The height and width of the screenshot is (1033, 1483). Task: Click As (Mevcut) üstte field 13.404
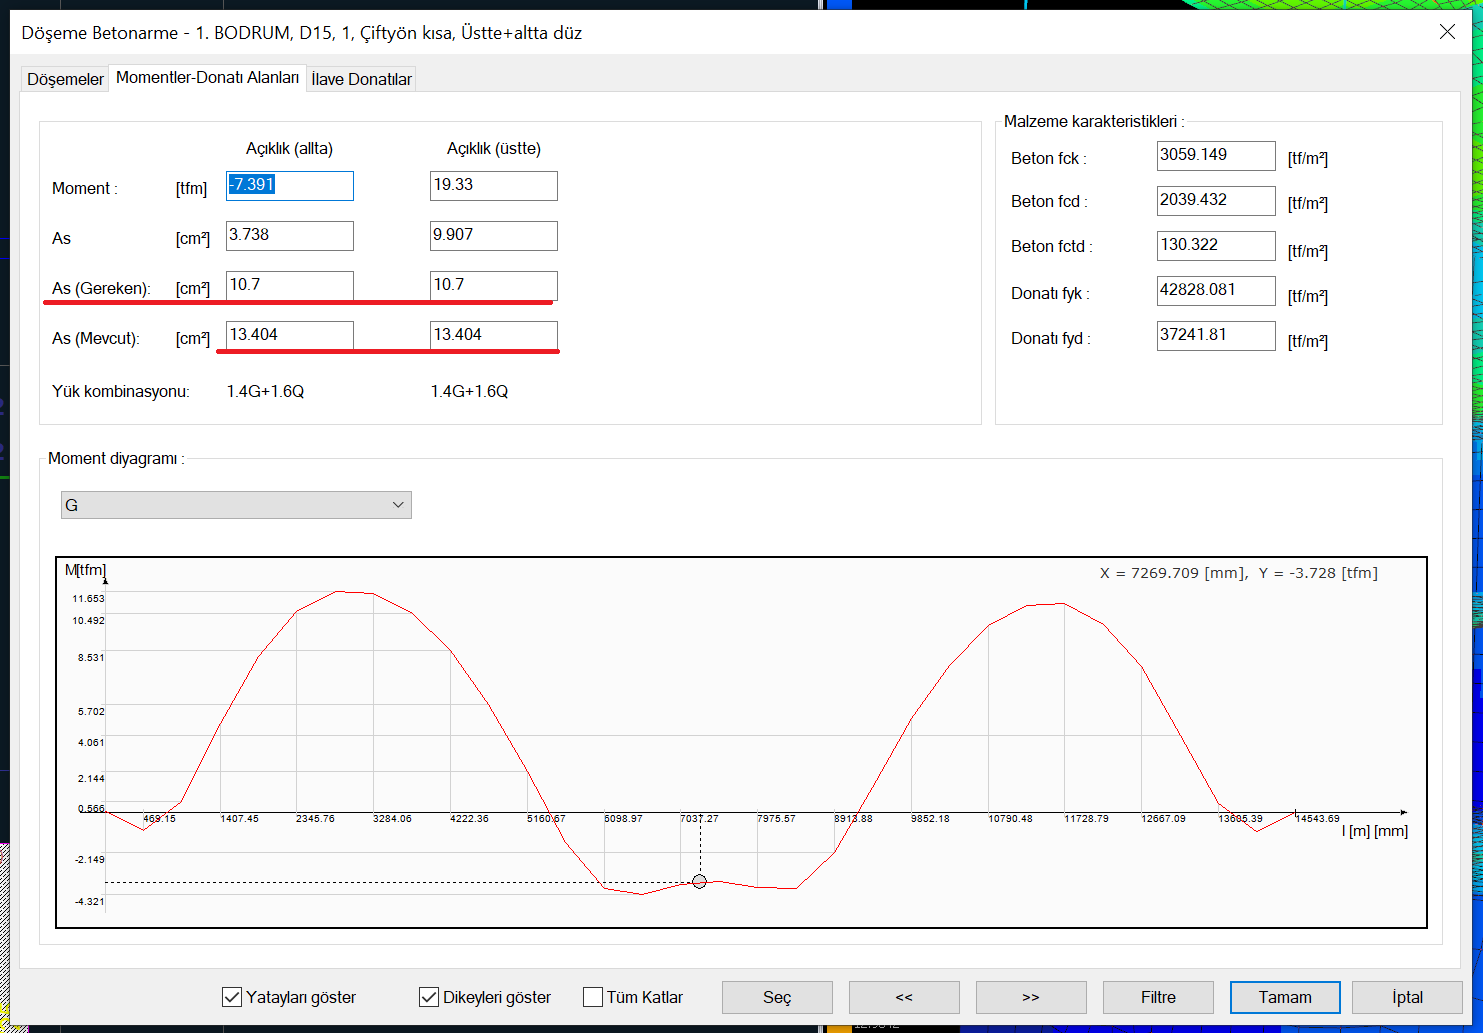pyautogui.click(x=494, y=336)
